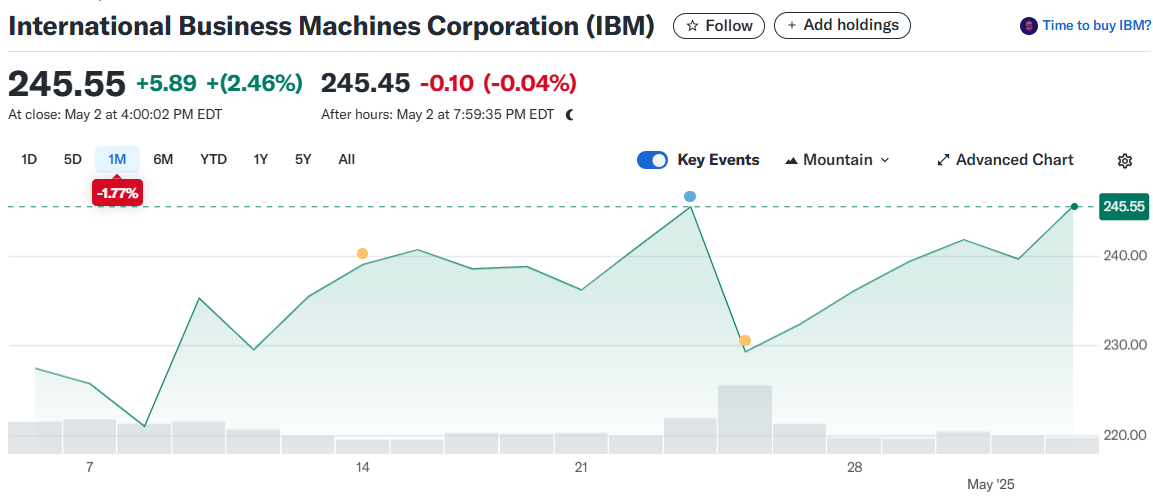The height and width of the screenshot is (498, 1153).
Task: Select the 1D range tab
Action: (29, 160)
